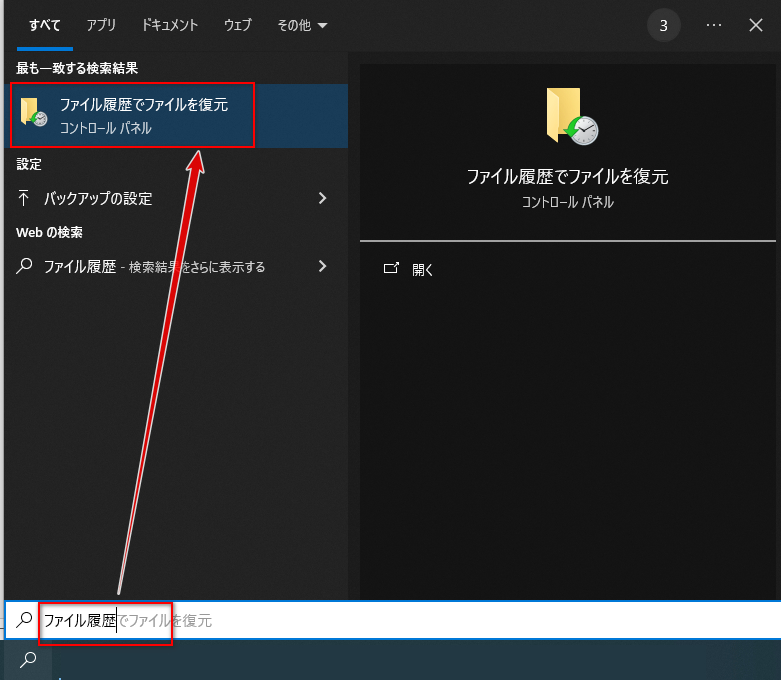Select the ウェブ tab

point(238,25)
